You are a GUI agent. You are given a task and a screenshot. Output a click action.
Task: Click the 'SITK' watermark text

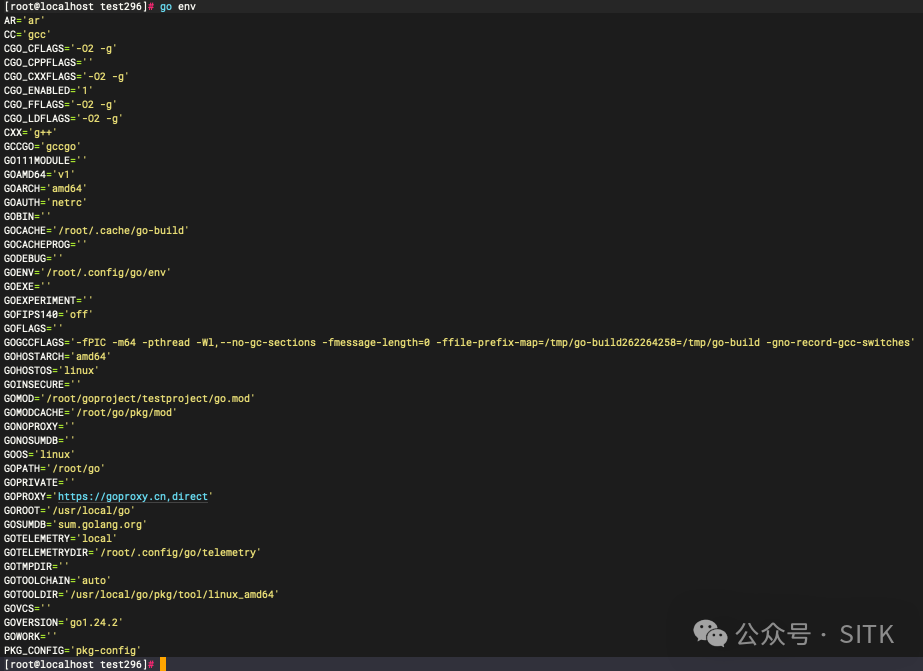pyautogui.click(x=867, y=634)
